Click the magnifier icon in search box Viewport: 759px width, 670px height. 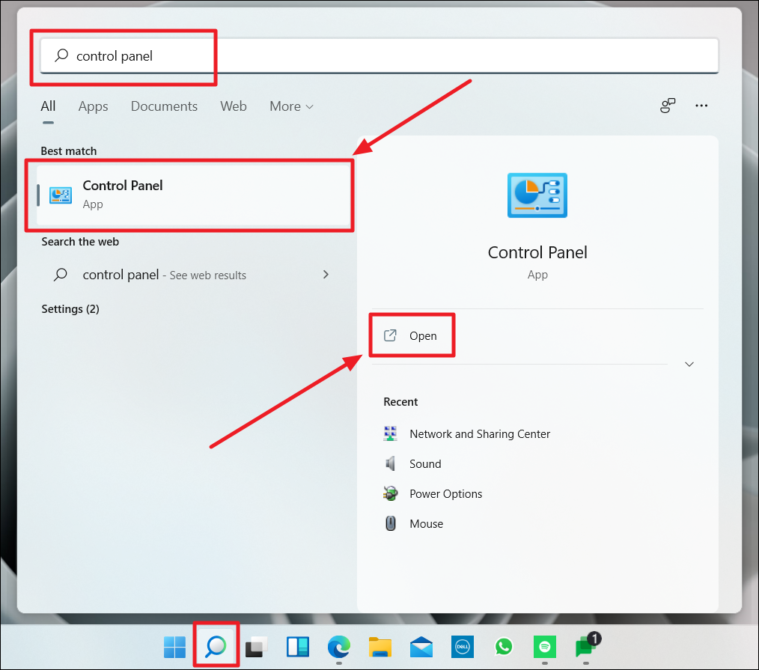coord(61,55)
